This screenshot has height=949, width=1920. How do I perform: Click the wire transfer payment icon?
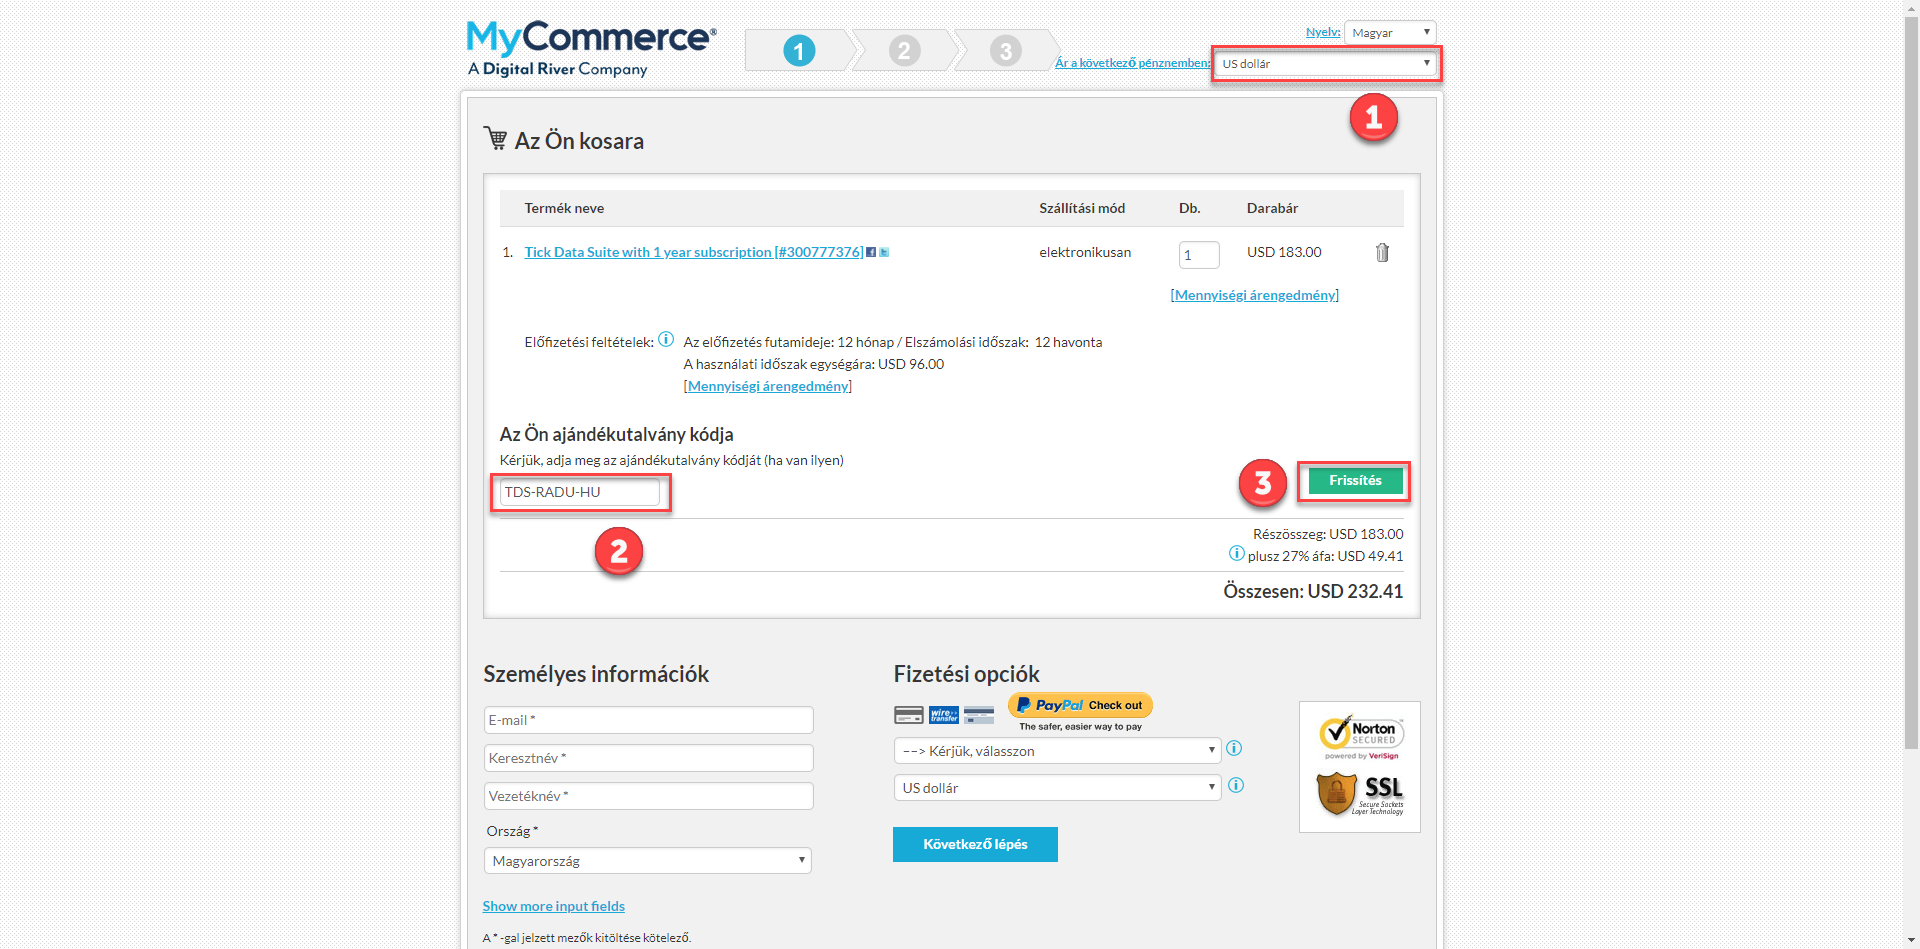click(944, 714)
